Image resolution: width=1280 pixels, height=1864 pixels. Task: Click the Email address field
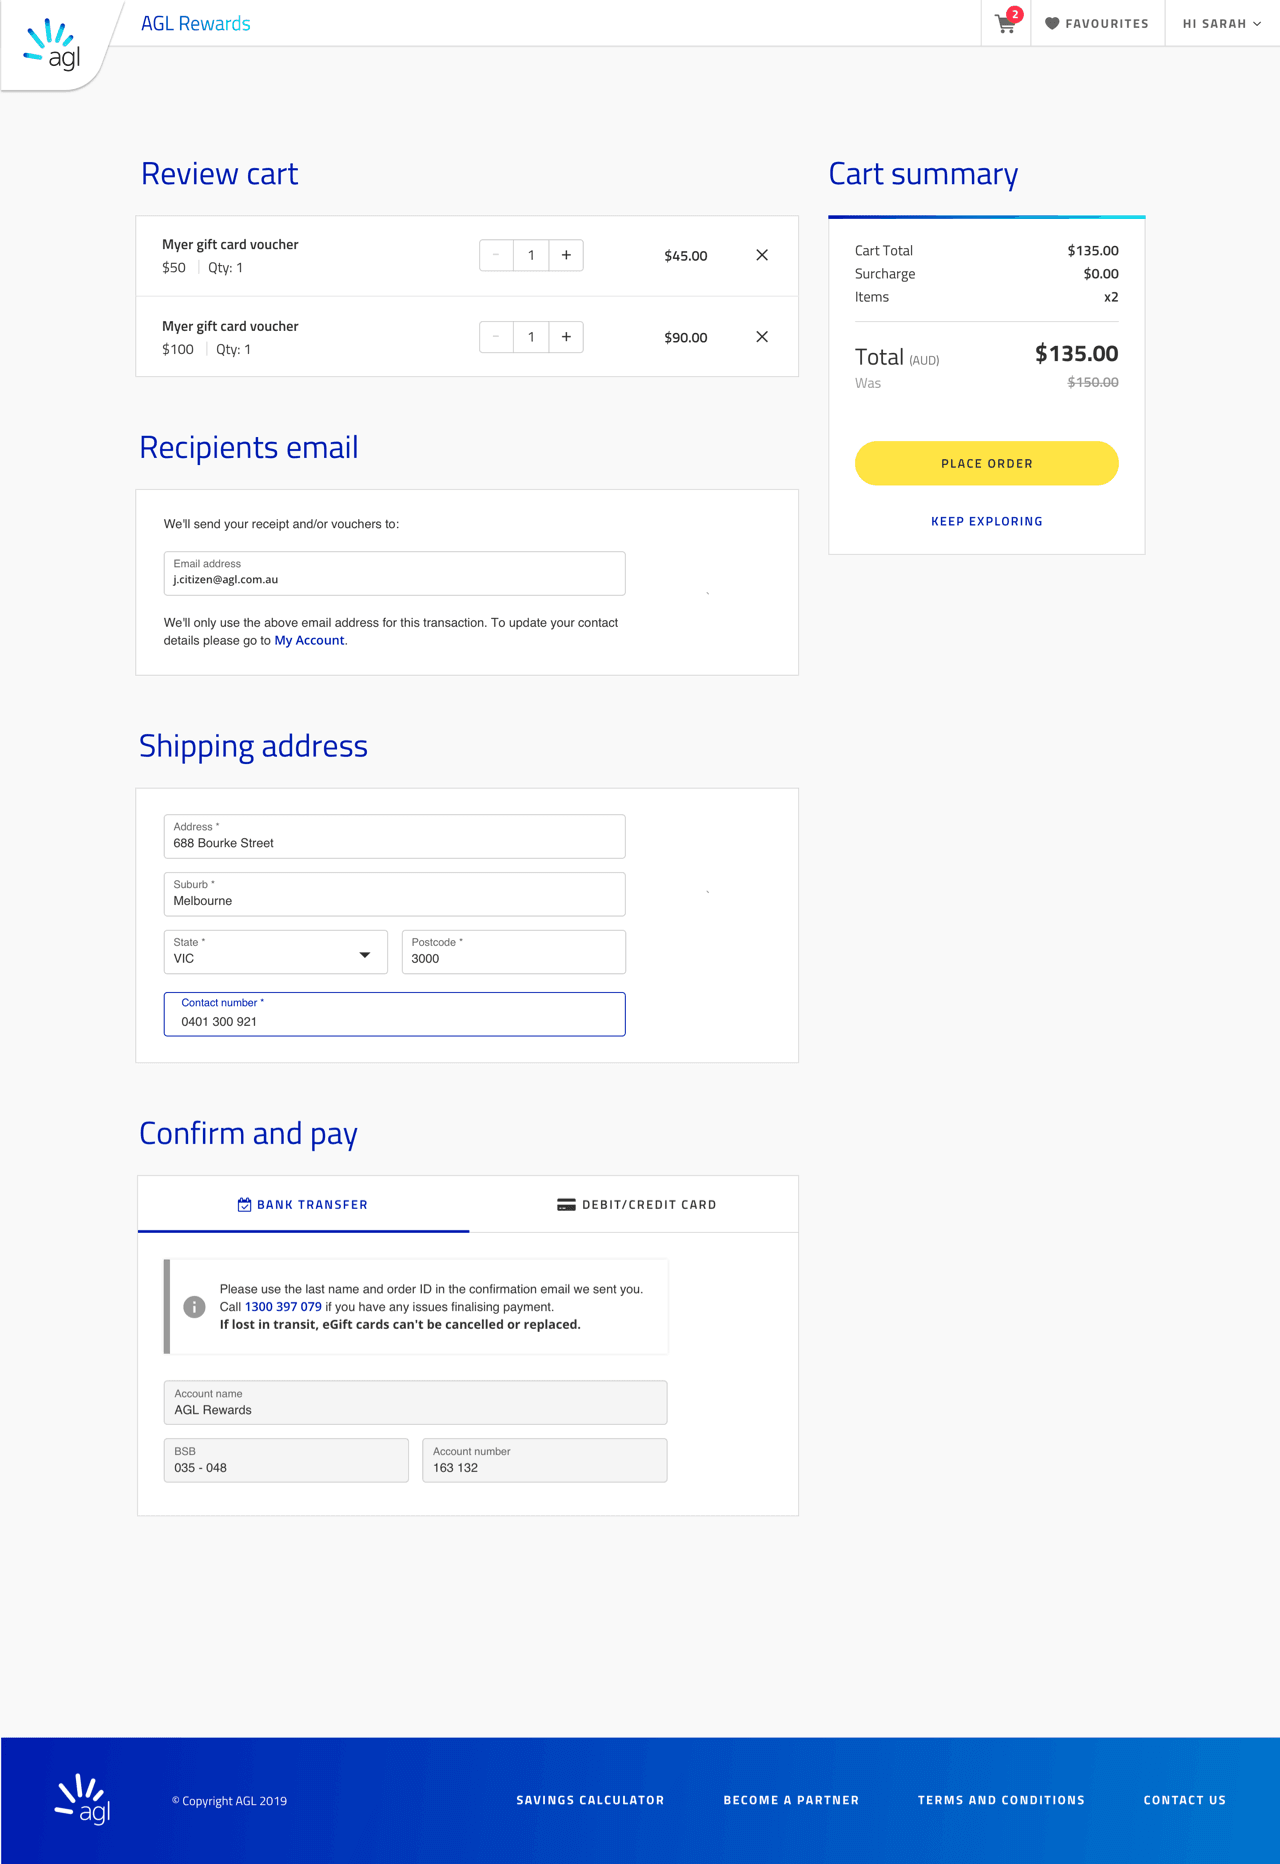pos(394,573)
